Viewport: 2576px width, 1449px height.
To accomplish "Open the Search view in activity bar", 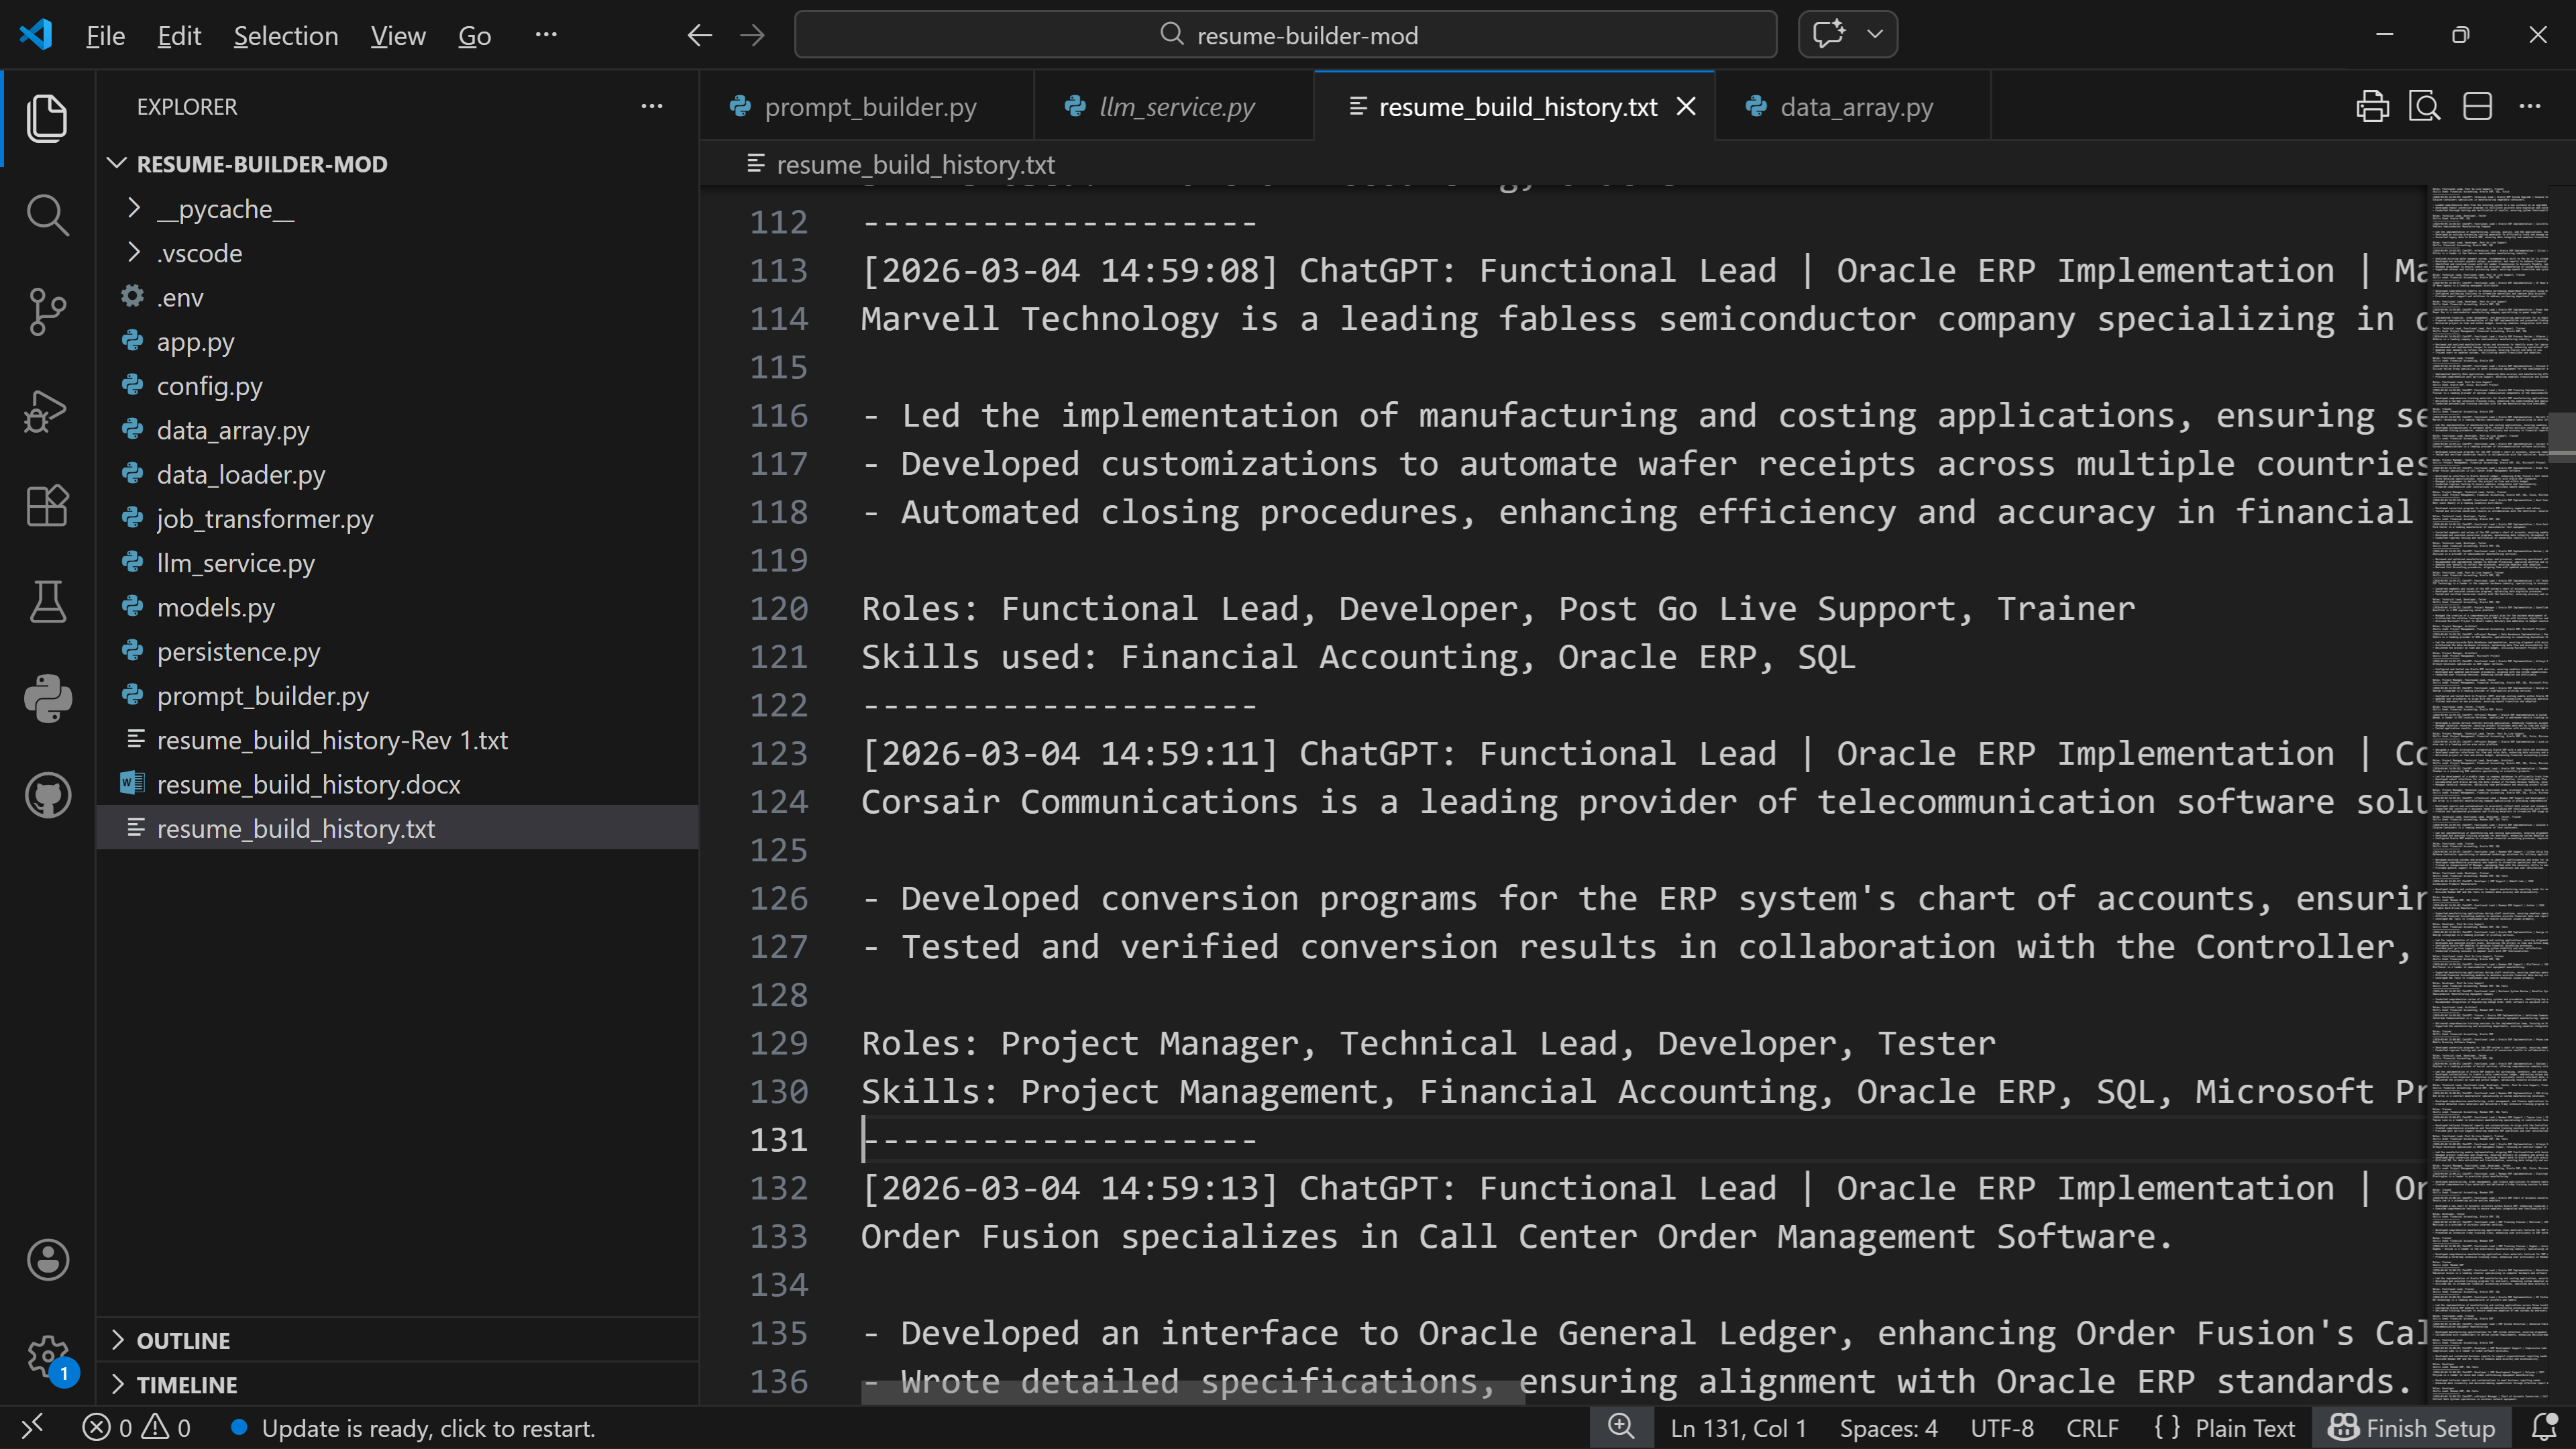I will pos(47,215).
